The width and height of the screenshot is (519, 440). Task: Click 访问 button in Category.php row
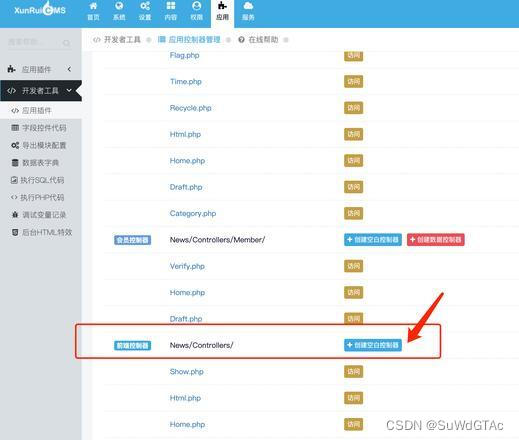[353, 213]
